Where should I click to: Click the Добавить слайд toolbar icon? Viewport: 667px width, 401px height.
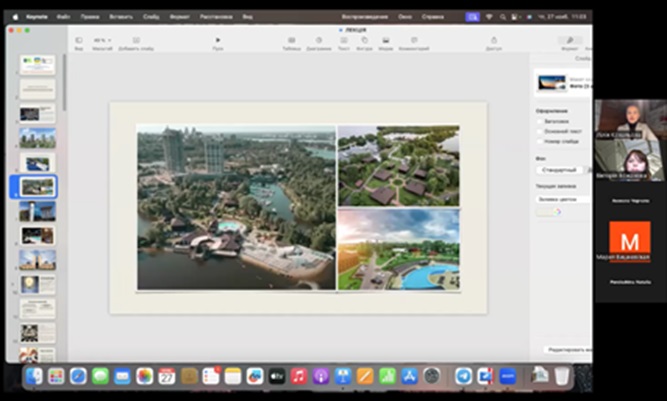click(136, 41)
